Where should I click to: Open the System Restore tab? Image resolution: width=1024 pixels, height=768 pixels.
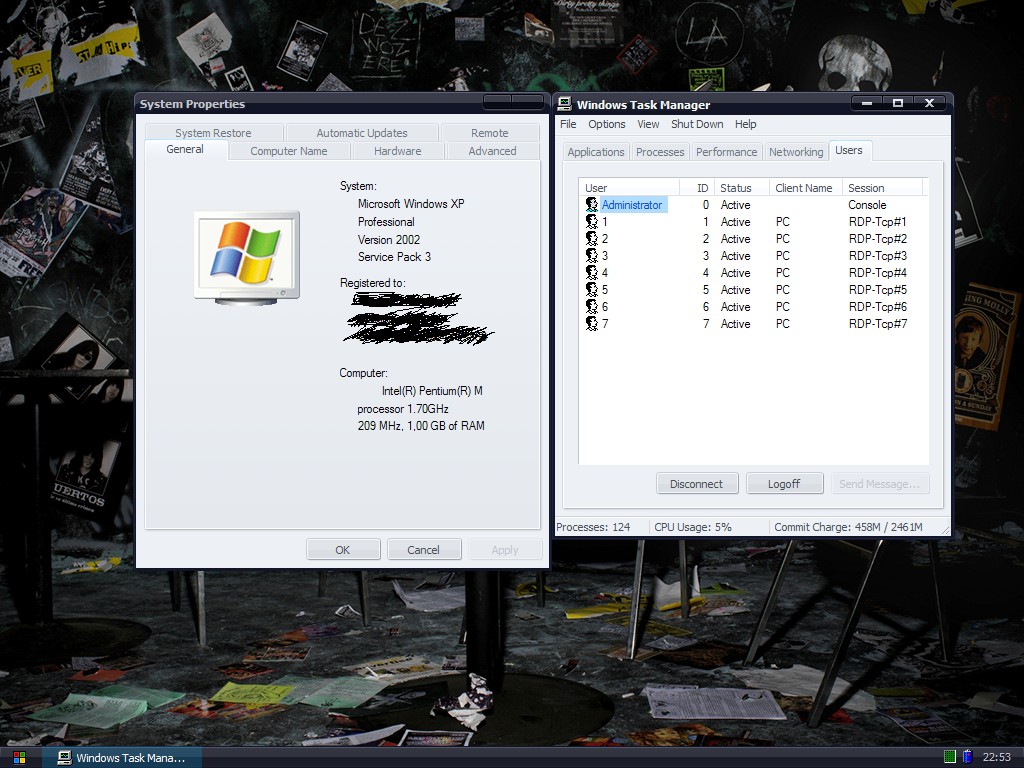point(214,133)
